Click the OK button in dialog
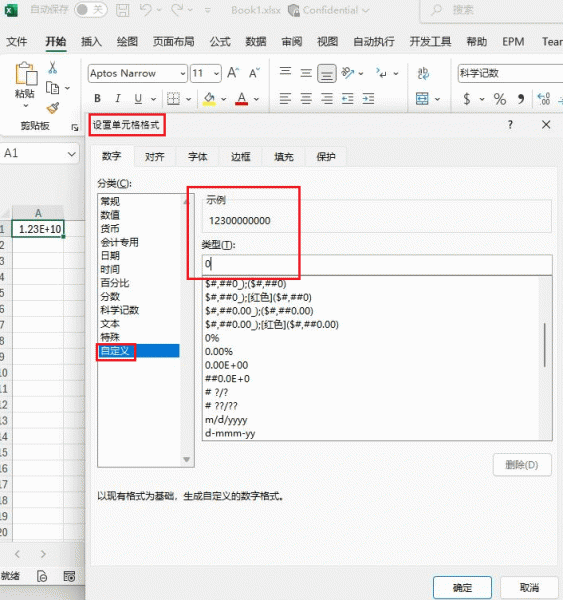Screen dimensions: 563x600 point(462,587)
